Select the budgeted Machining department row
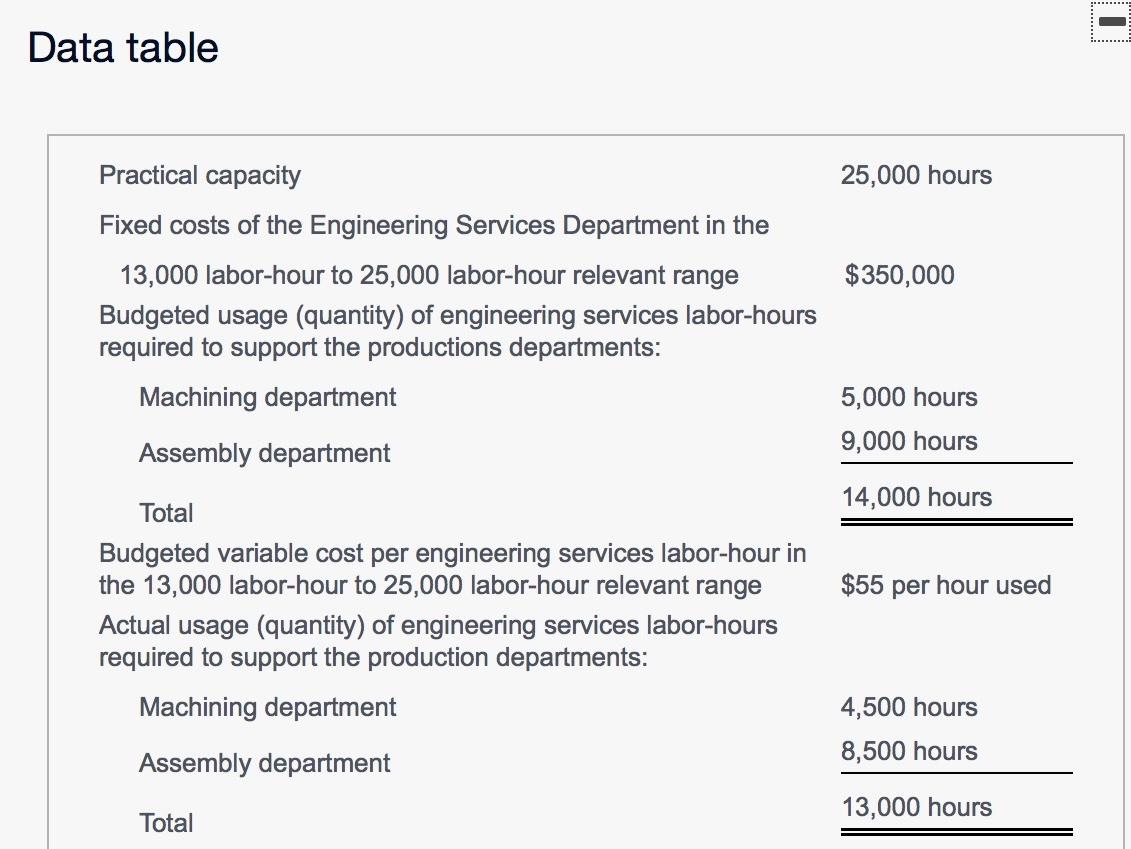This screenshot has height=849, width=1131. [x=267, y=397]
